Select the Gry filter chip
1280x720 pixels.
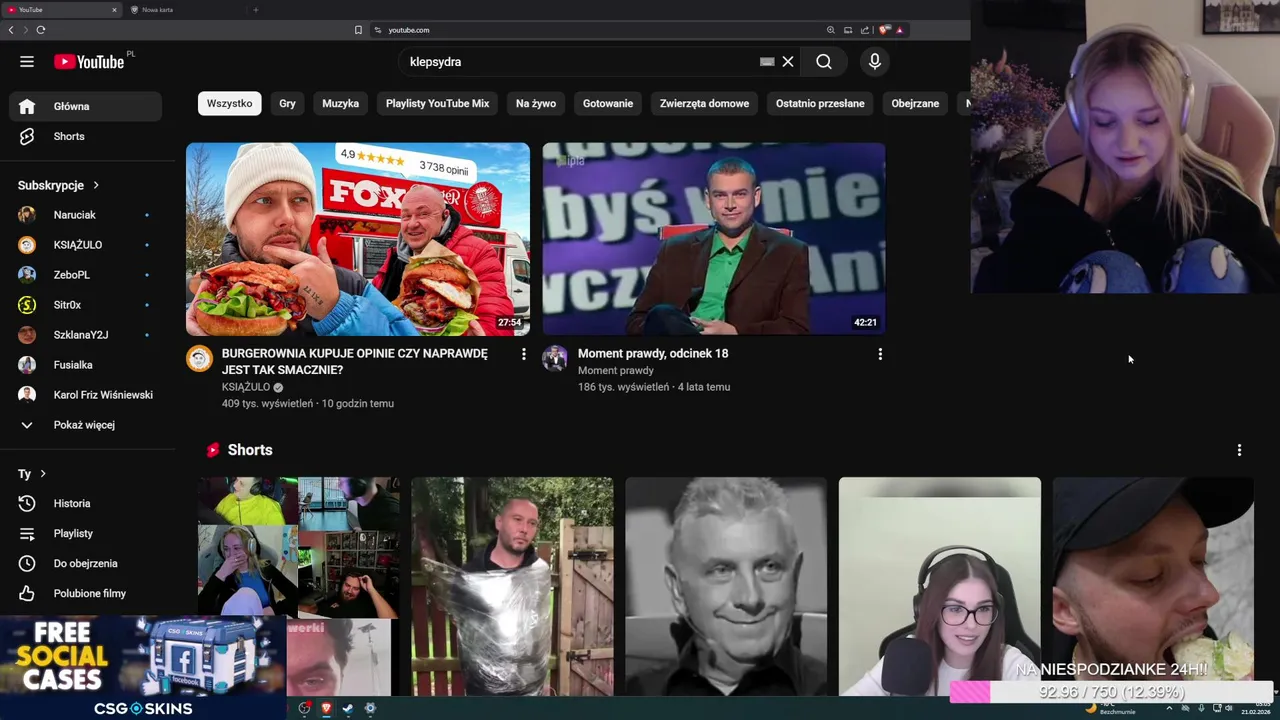[x=287, y=103]
